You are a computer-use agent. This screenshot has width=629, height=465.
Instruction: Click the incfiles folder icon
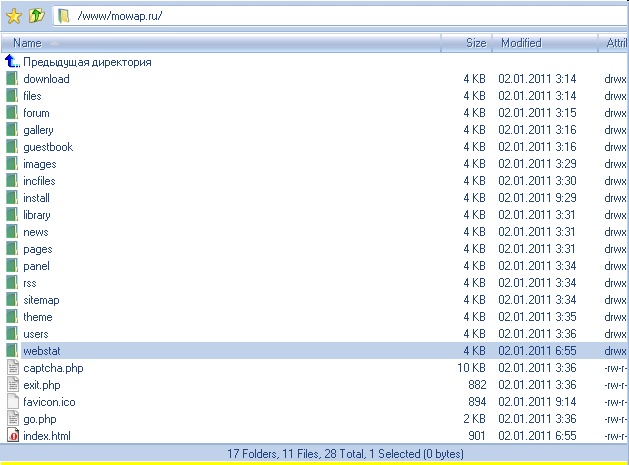[12, 181]
